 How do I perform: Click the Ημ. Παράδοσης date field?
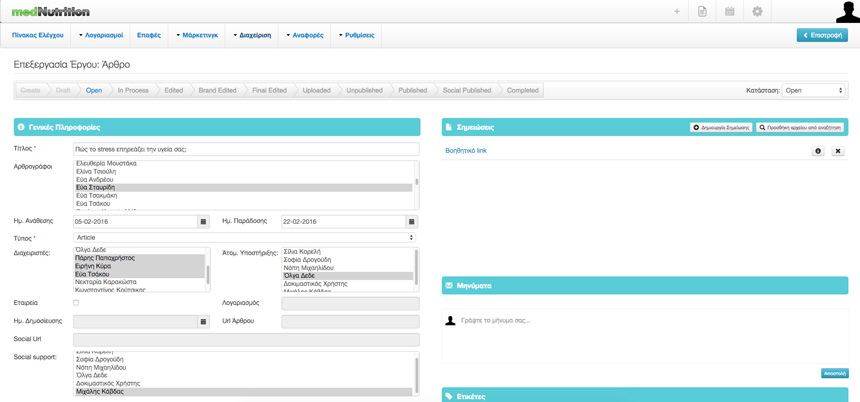[x=343, y=222]
